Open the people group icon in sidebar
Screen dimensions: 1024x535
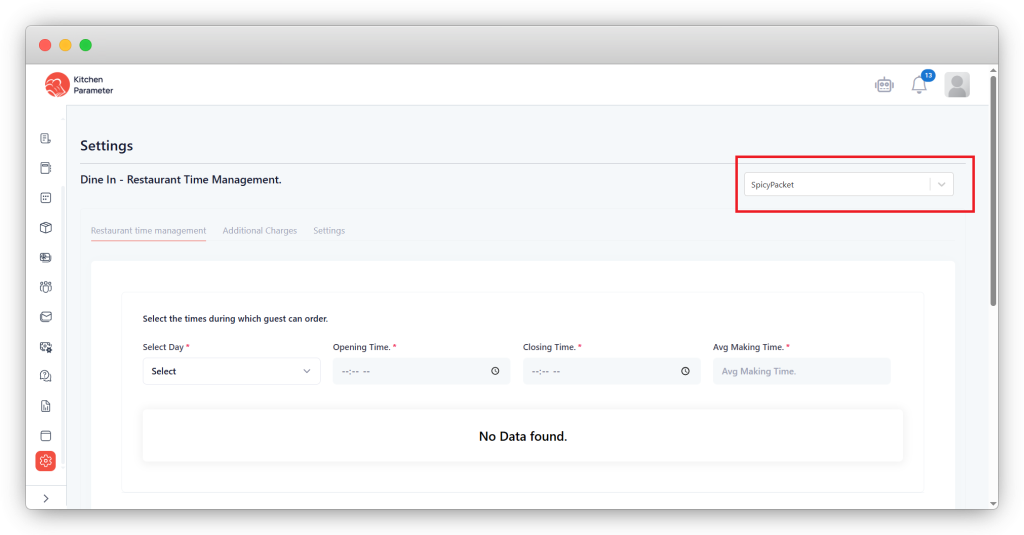tap(45, 287)
